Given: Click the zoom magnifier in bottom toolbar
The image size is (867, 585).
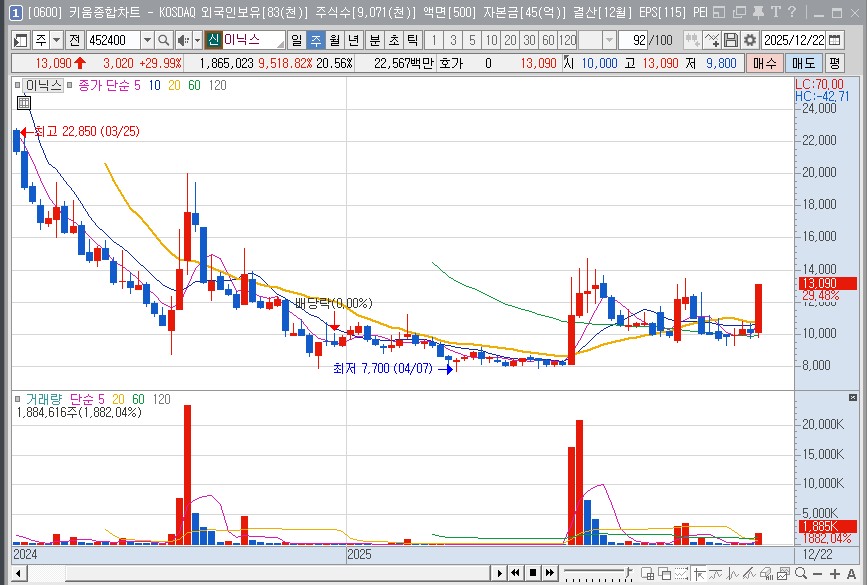Looking at the screenshot, I should click(x=801, y=573).
